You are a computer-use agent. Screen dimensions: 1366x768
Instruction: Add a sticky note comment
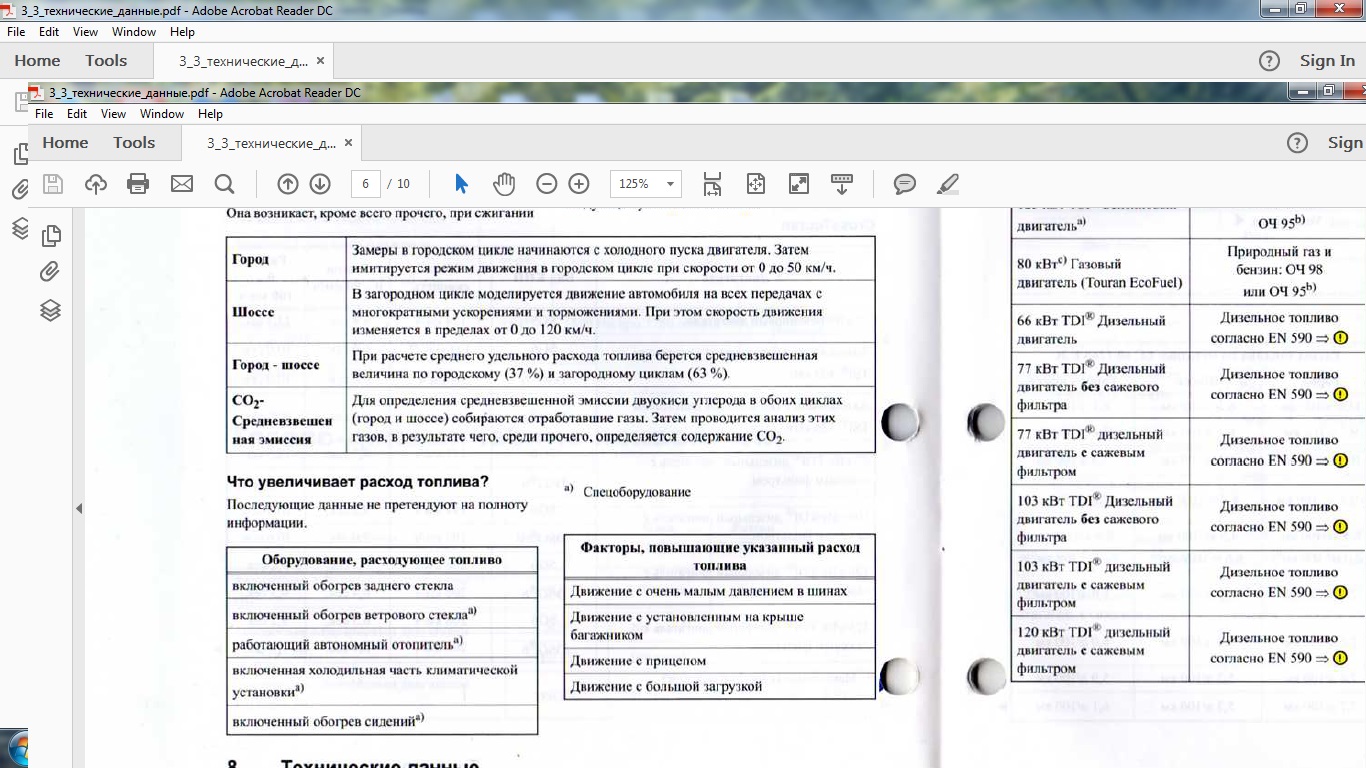tap(905, 184)
